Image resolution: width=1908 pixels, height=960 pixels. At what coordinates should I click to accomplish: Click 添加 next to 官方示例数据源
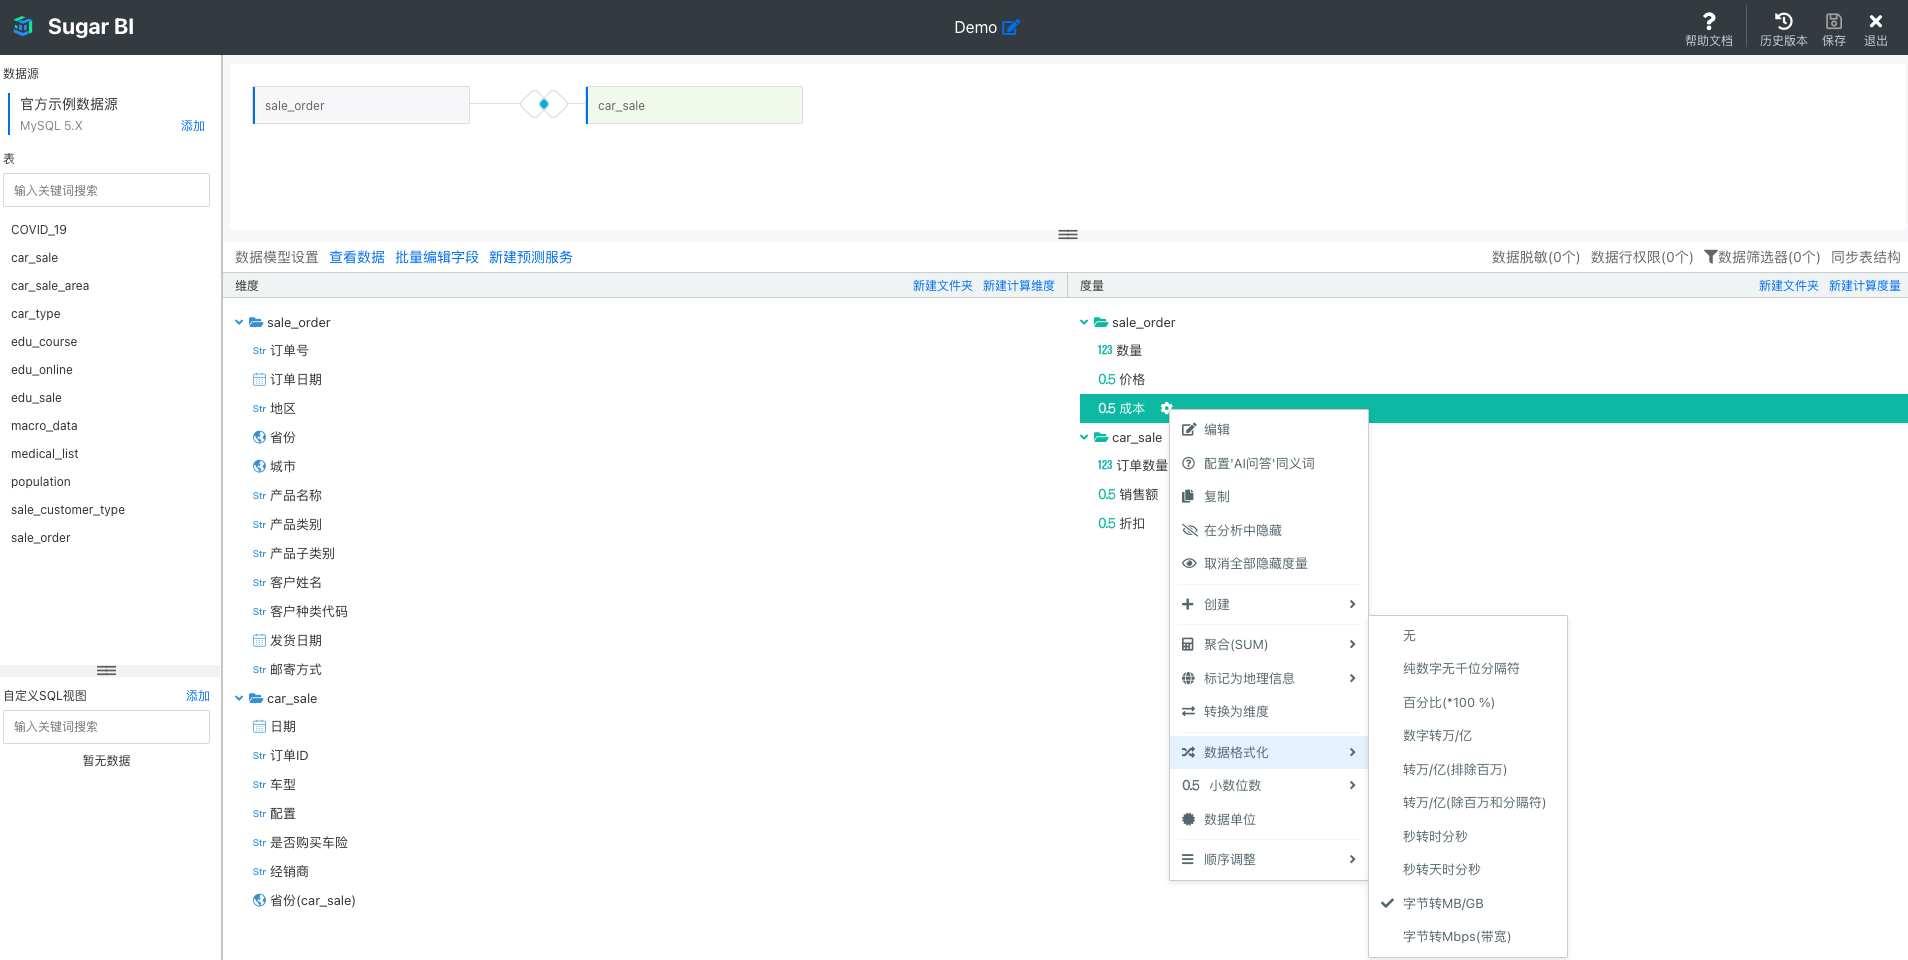pos(193,125)
